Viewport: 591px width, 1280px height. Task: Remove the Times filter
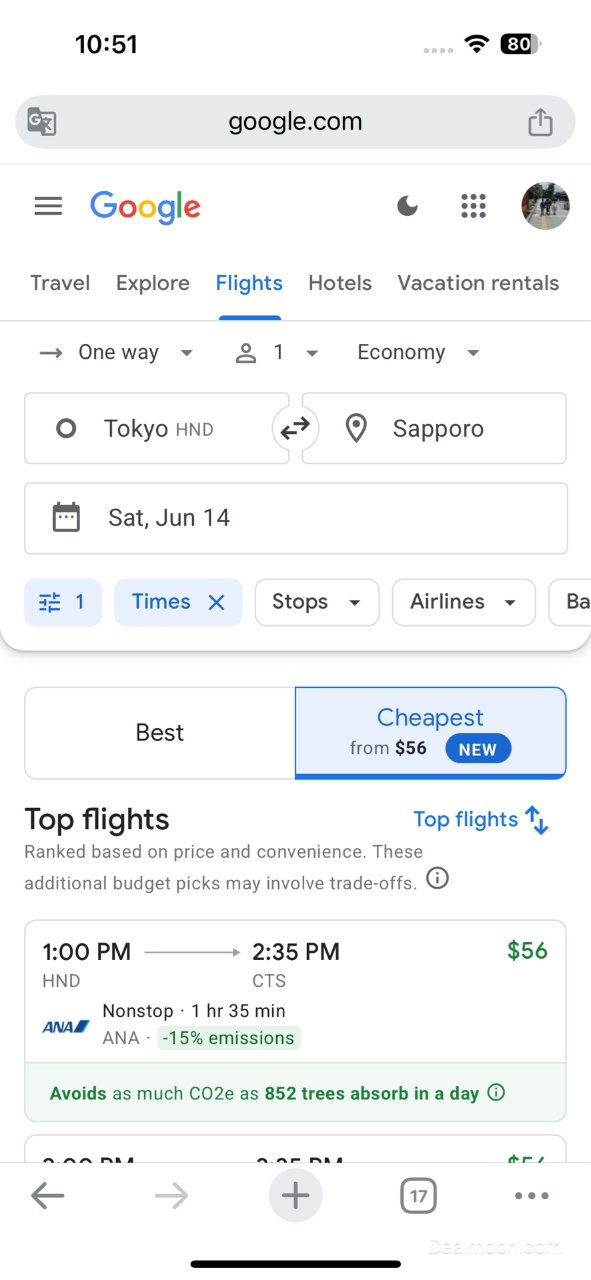[216, 602]
